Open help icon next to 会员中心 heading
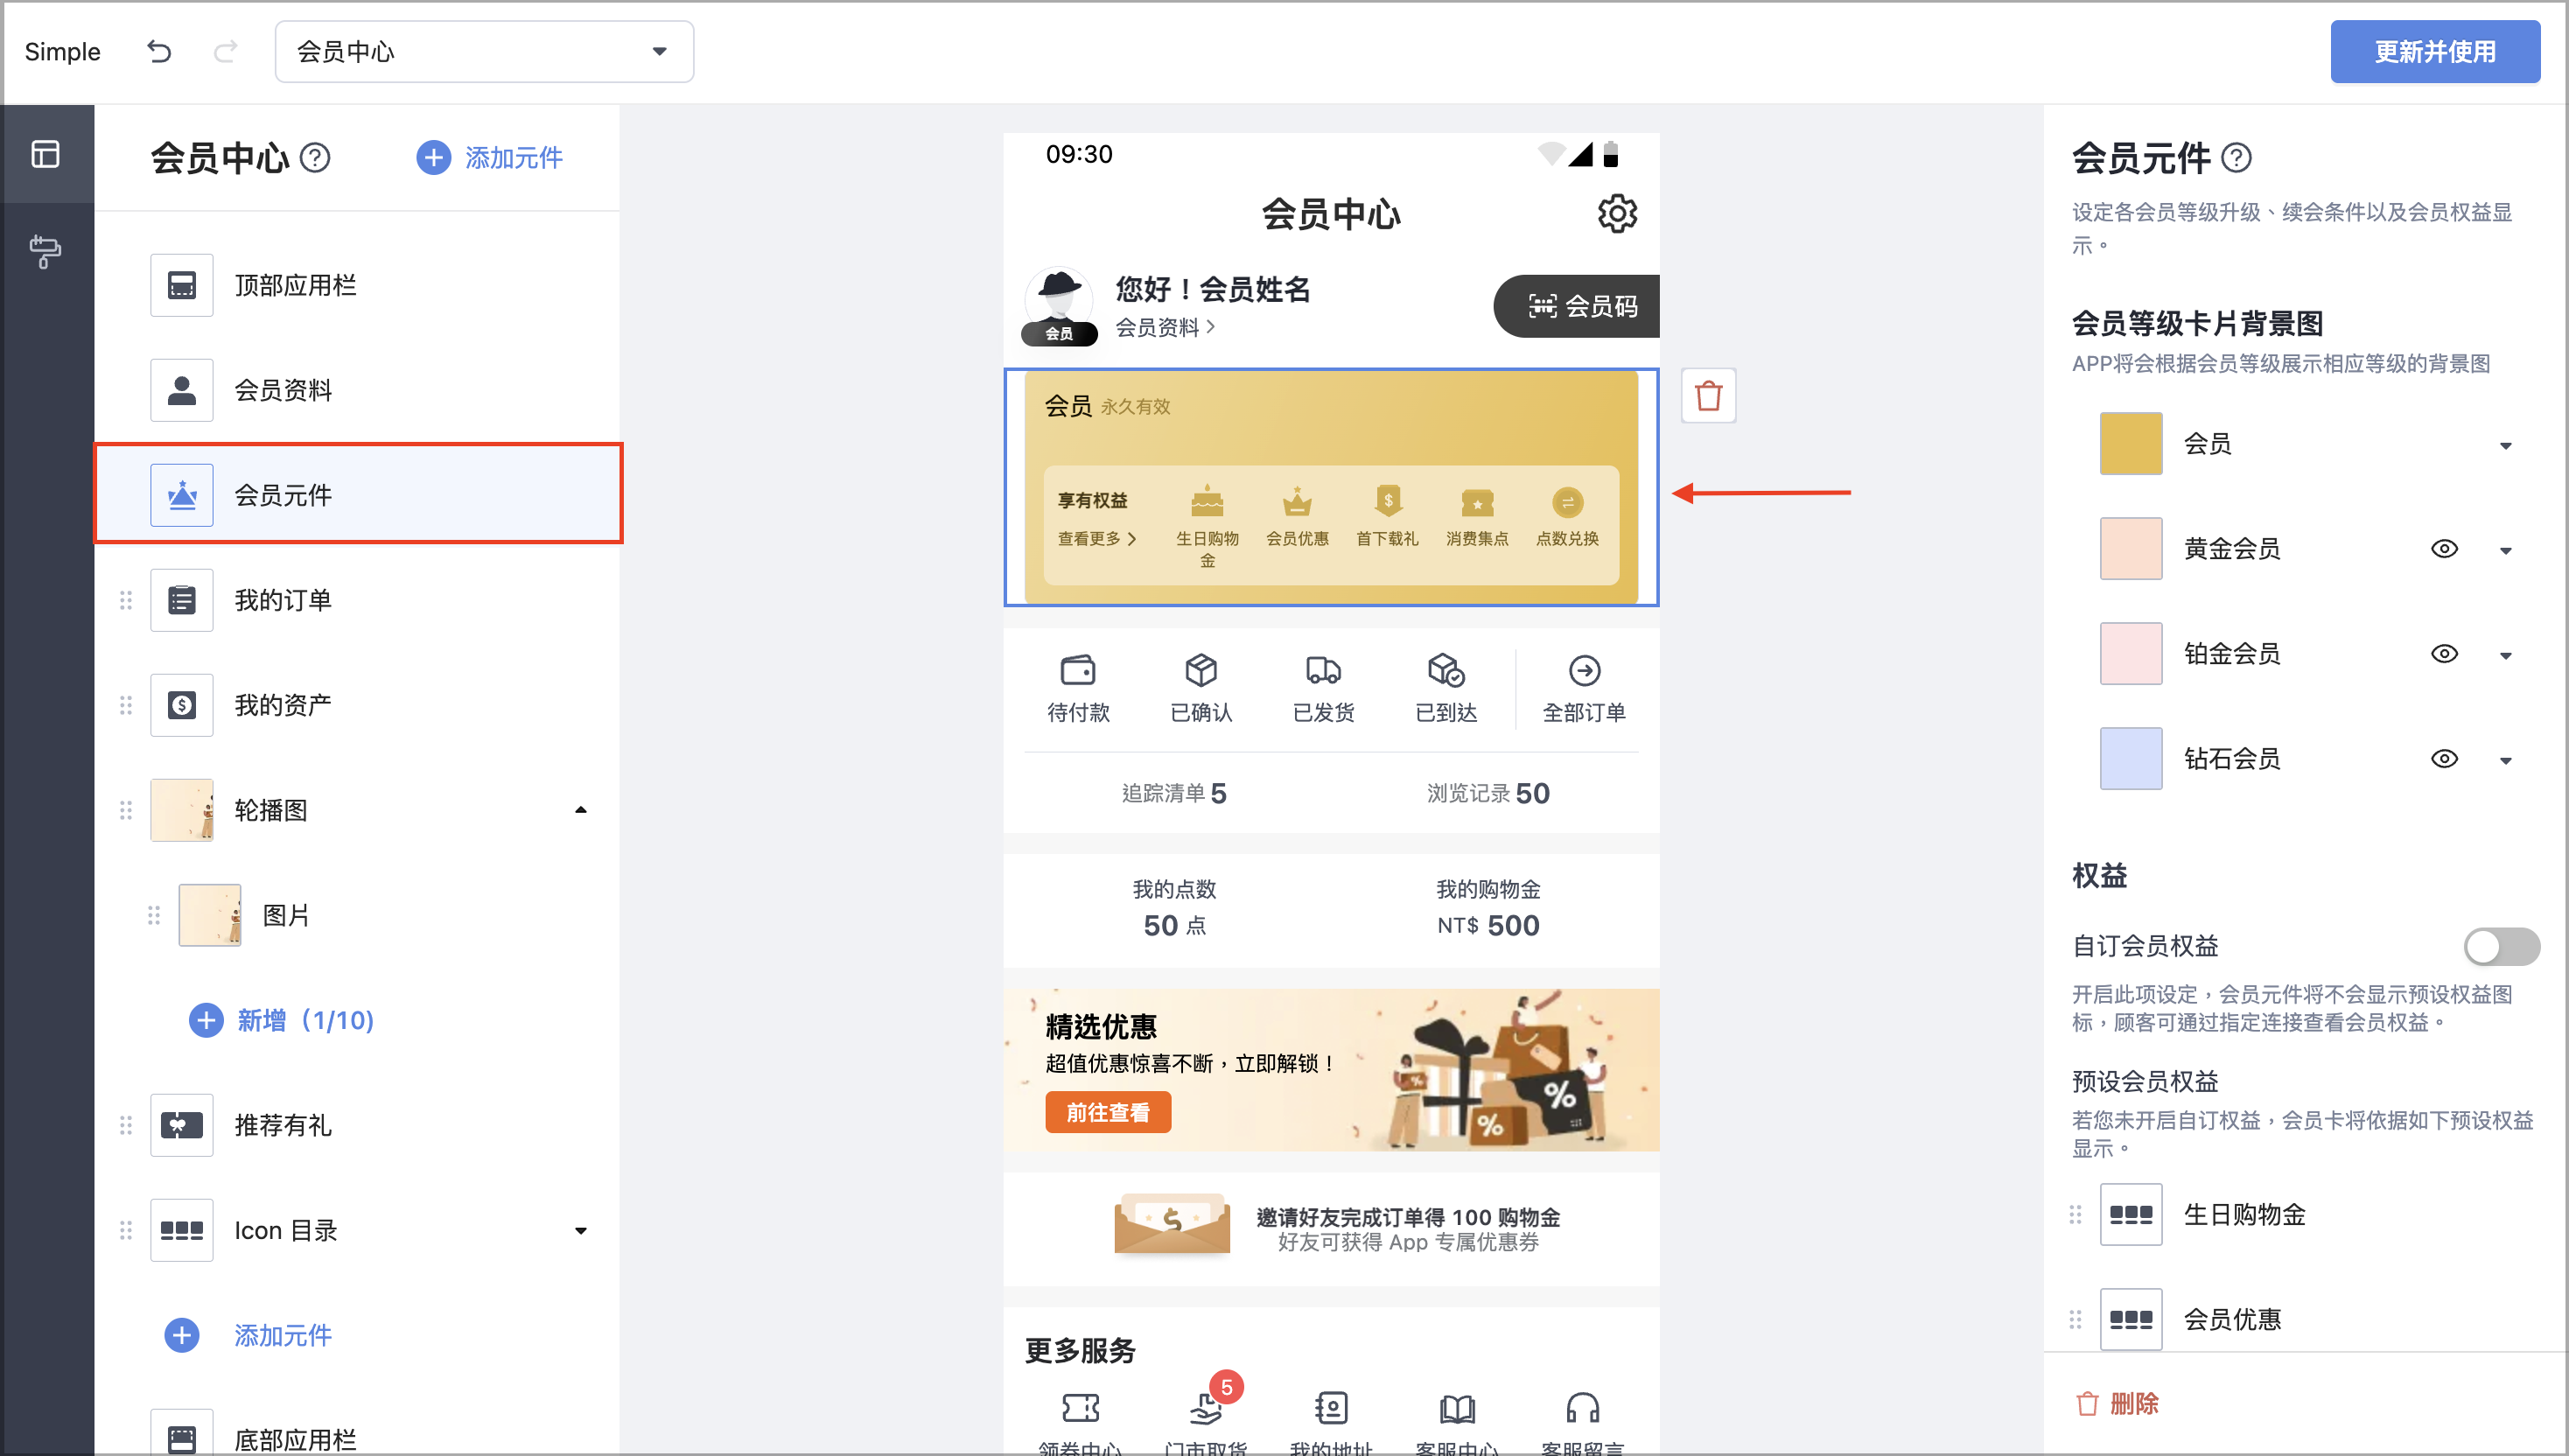Viewport: 2569px width, 1456px height. pyautogui.click(x=315, y=158)
